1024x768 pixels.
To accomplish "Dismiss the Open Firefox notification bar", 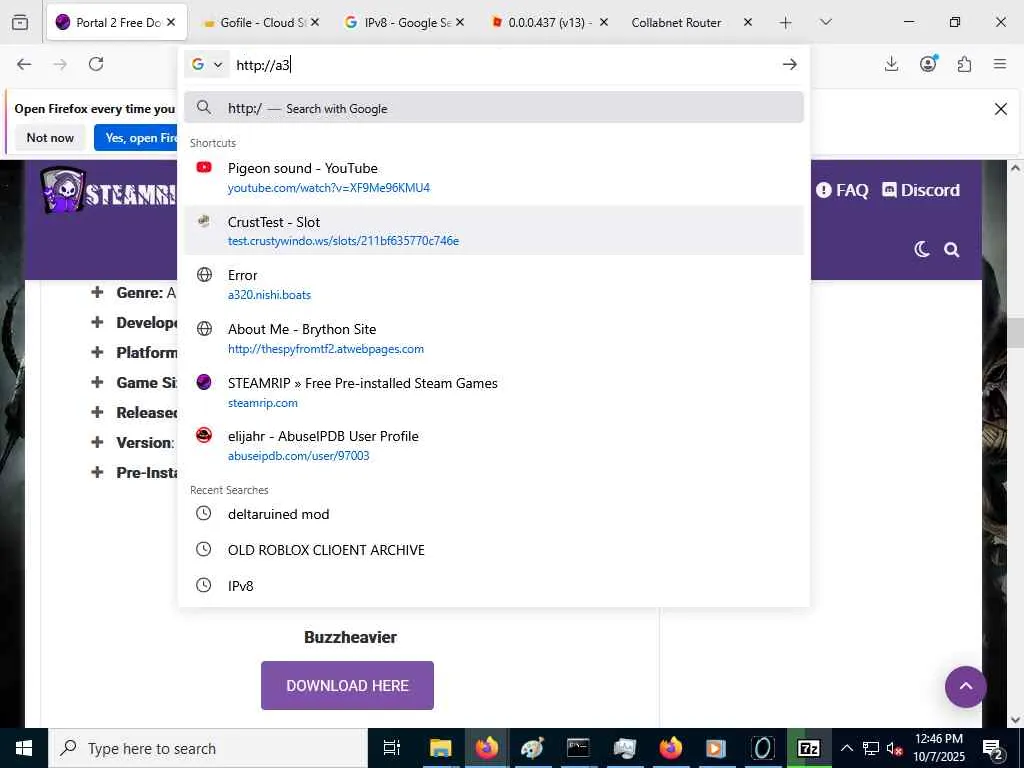I will (1000, 109).
